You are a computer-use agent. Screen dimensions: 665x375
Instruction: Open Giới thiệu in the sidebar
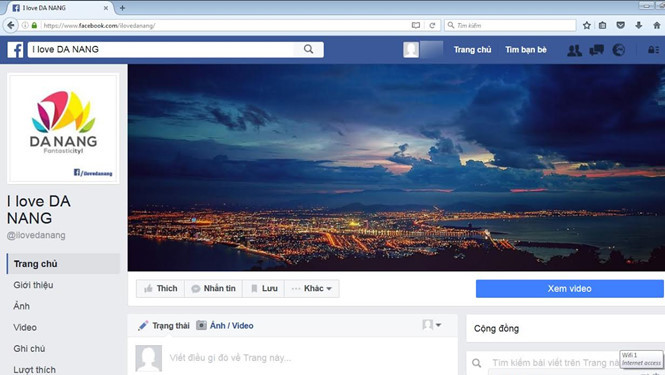coord(34,285)
